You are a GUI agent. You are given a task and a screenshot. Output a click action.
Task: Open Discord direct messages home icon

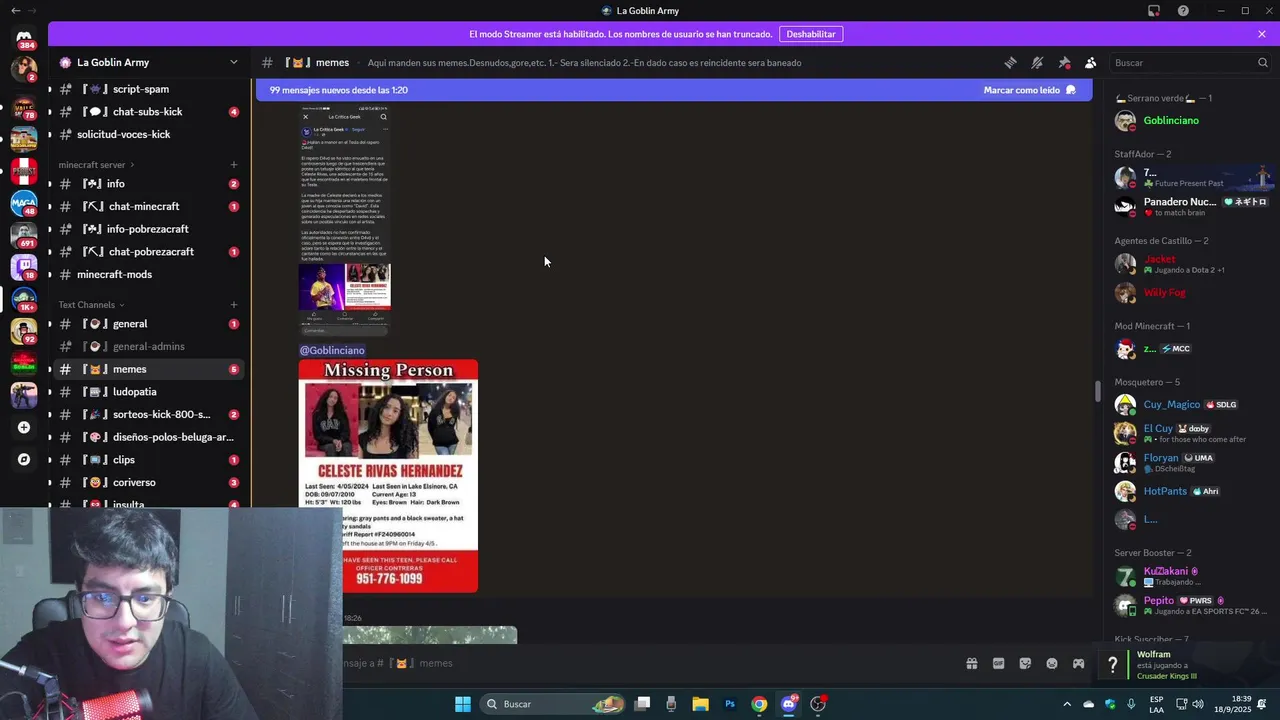pos(24,37)
